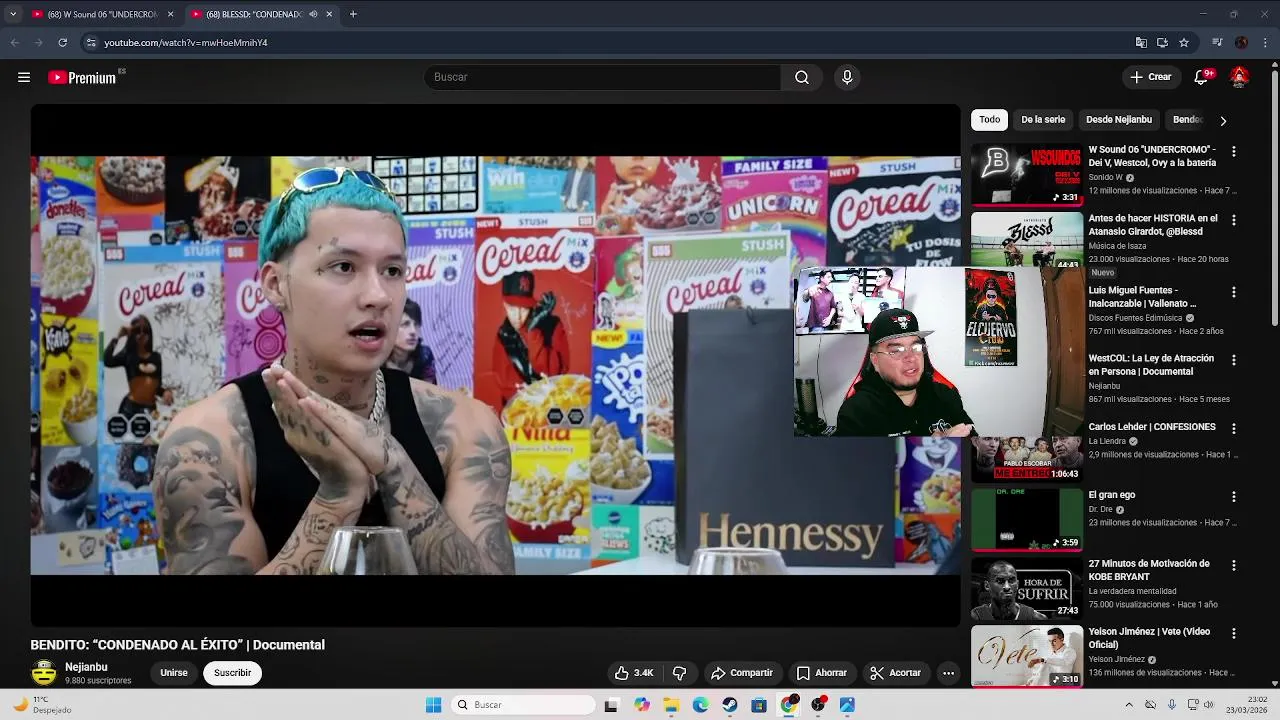Viewport: 1280px width, 720px height.
Task: Open the Windows Start menu
Action: coord(433,705)
